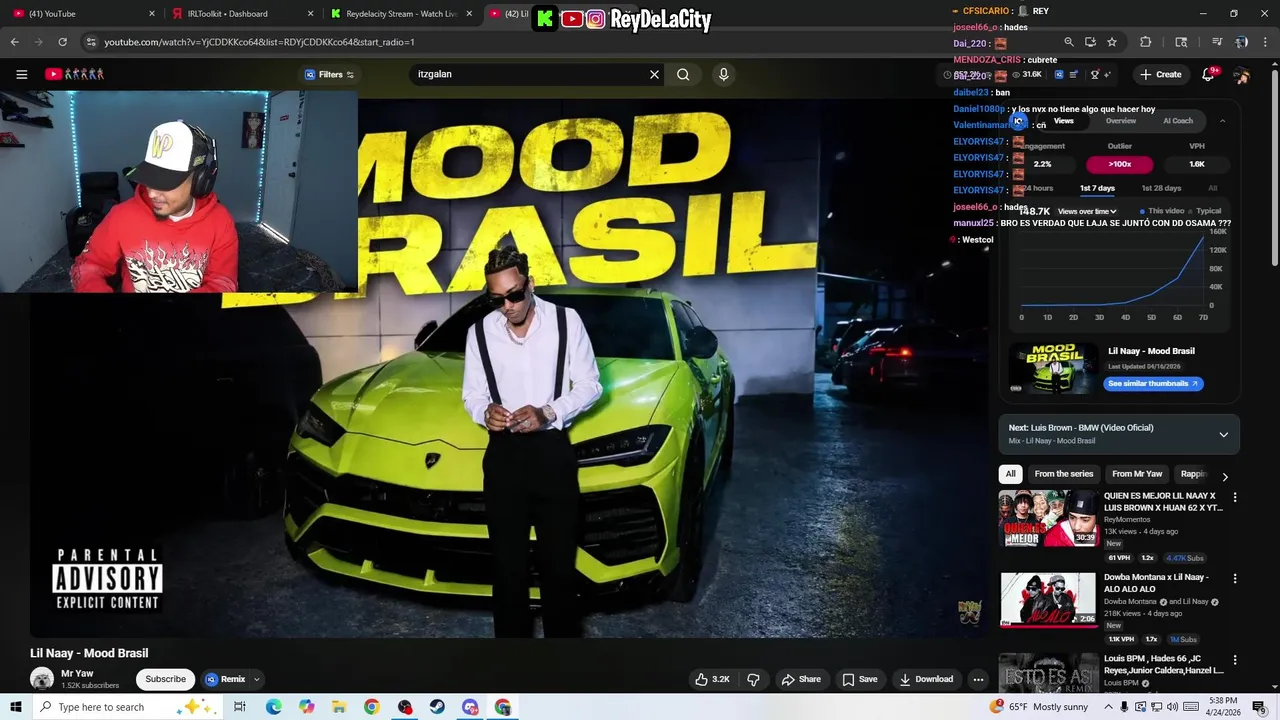Open the QUIEN ES MEJOR LIL NAAY video thumbnail
1280x720 pixels.
point(1047,518)
